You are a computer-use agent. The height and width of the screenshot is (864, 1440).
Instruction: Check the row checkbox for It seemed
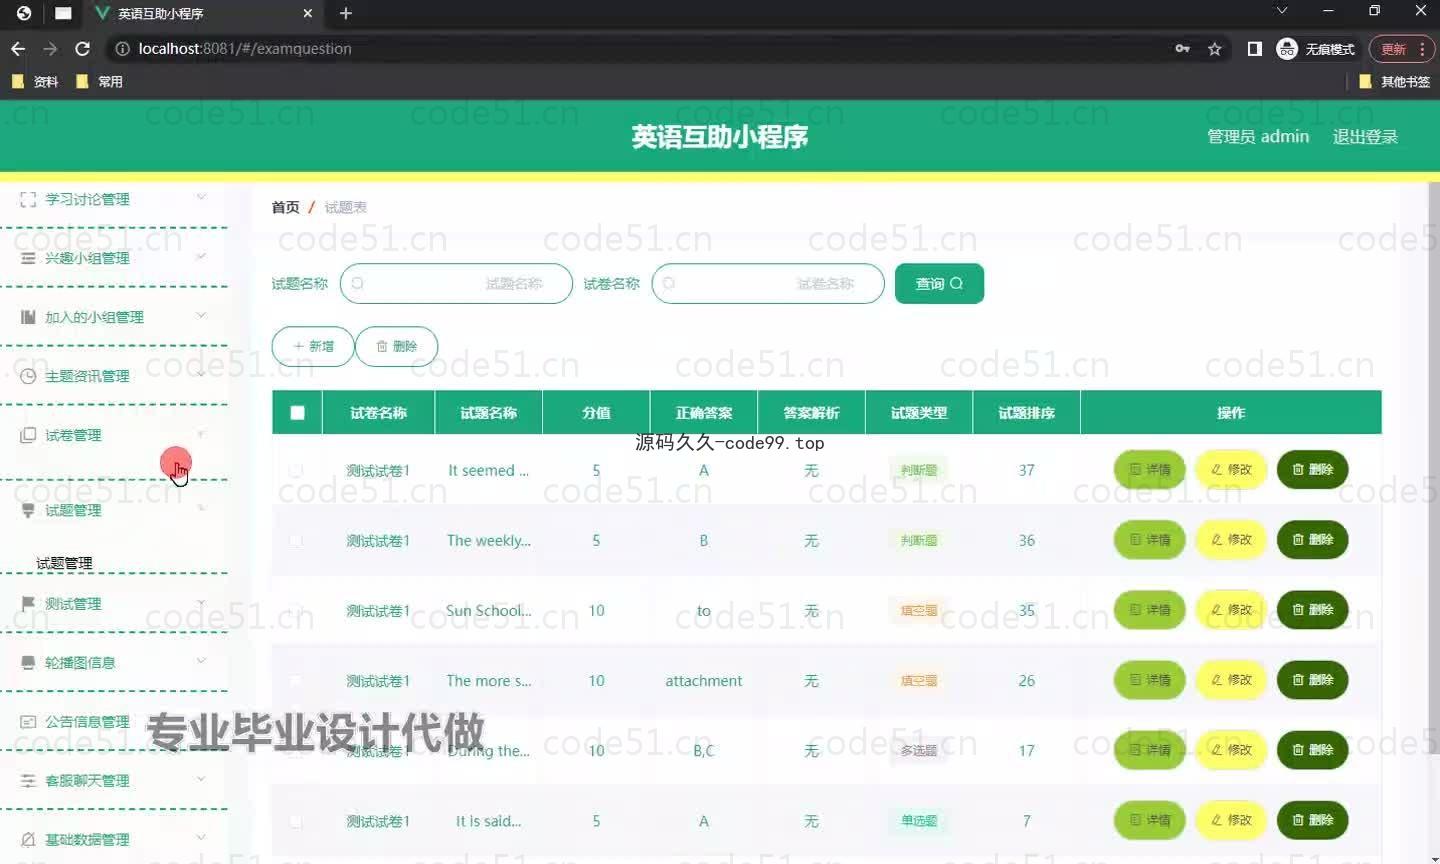(296, 470)
